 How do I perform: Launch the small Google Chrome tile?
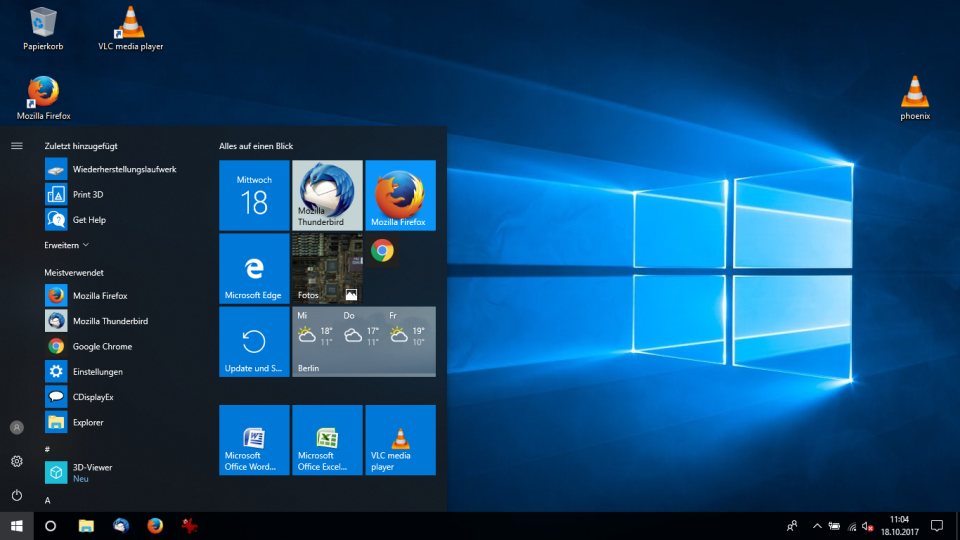coord(382,250)
